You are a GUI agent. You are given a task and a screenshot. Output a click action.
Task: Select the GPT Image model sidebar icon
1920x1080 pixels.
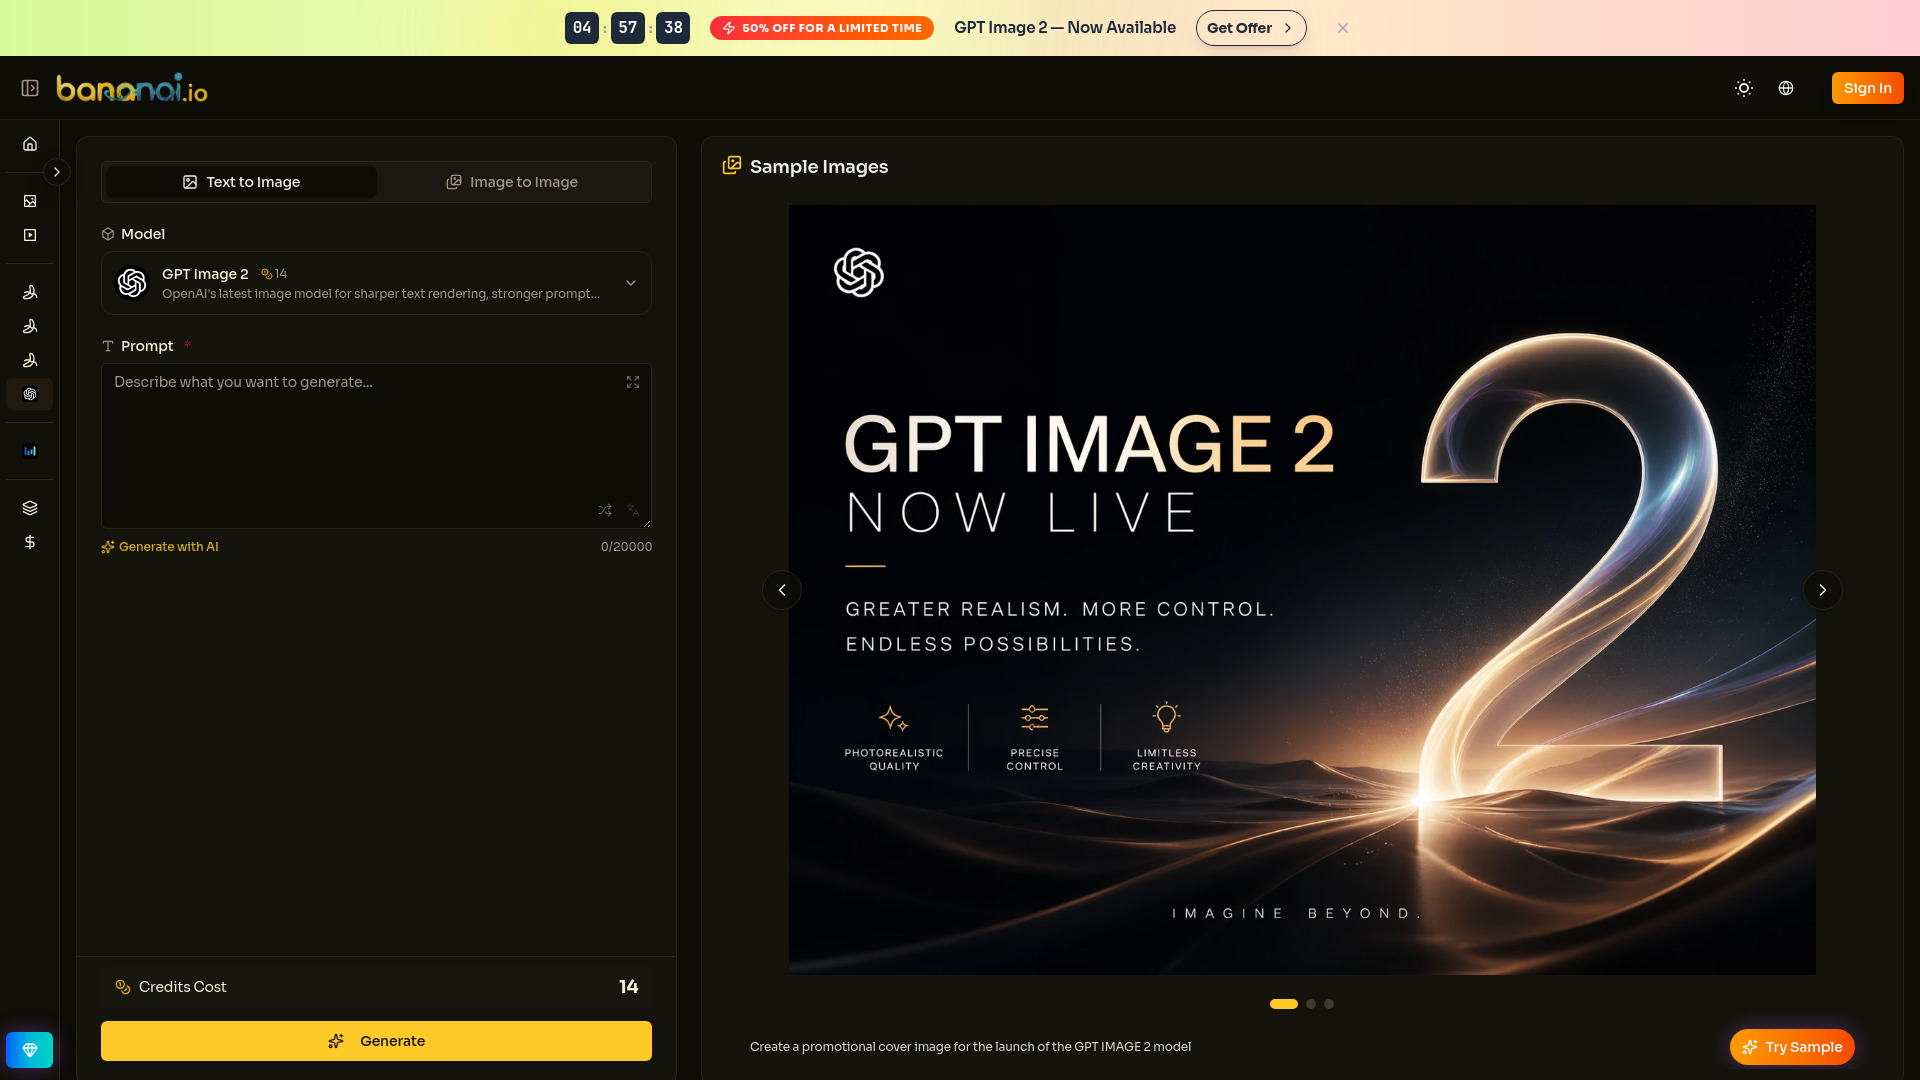pyautogui.click(x=30, y=394)
